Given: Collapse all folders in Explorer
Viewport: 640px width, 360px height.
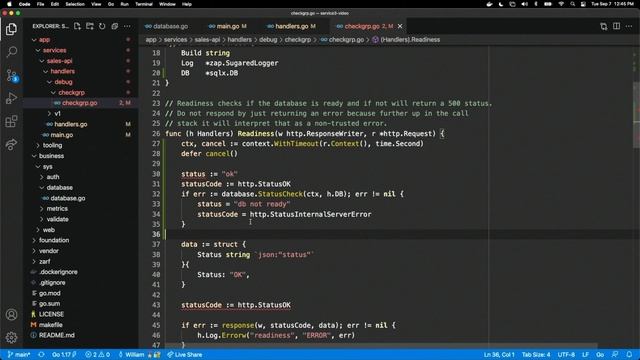Looking at the screenshot, I should 115,26.
